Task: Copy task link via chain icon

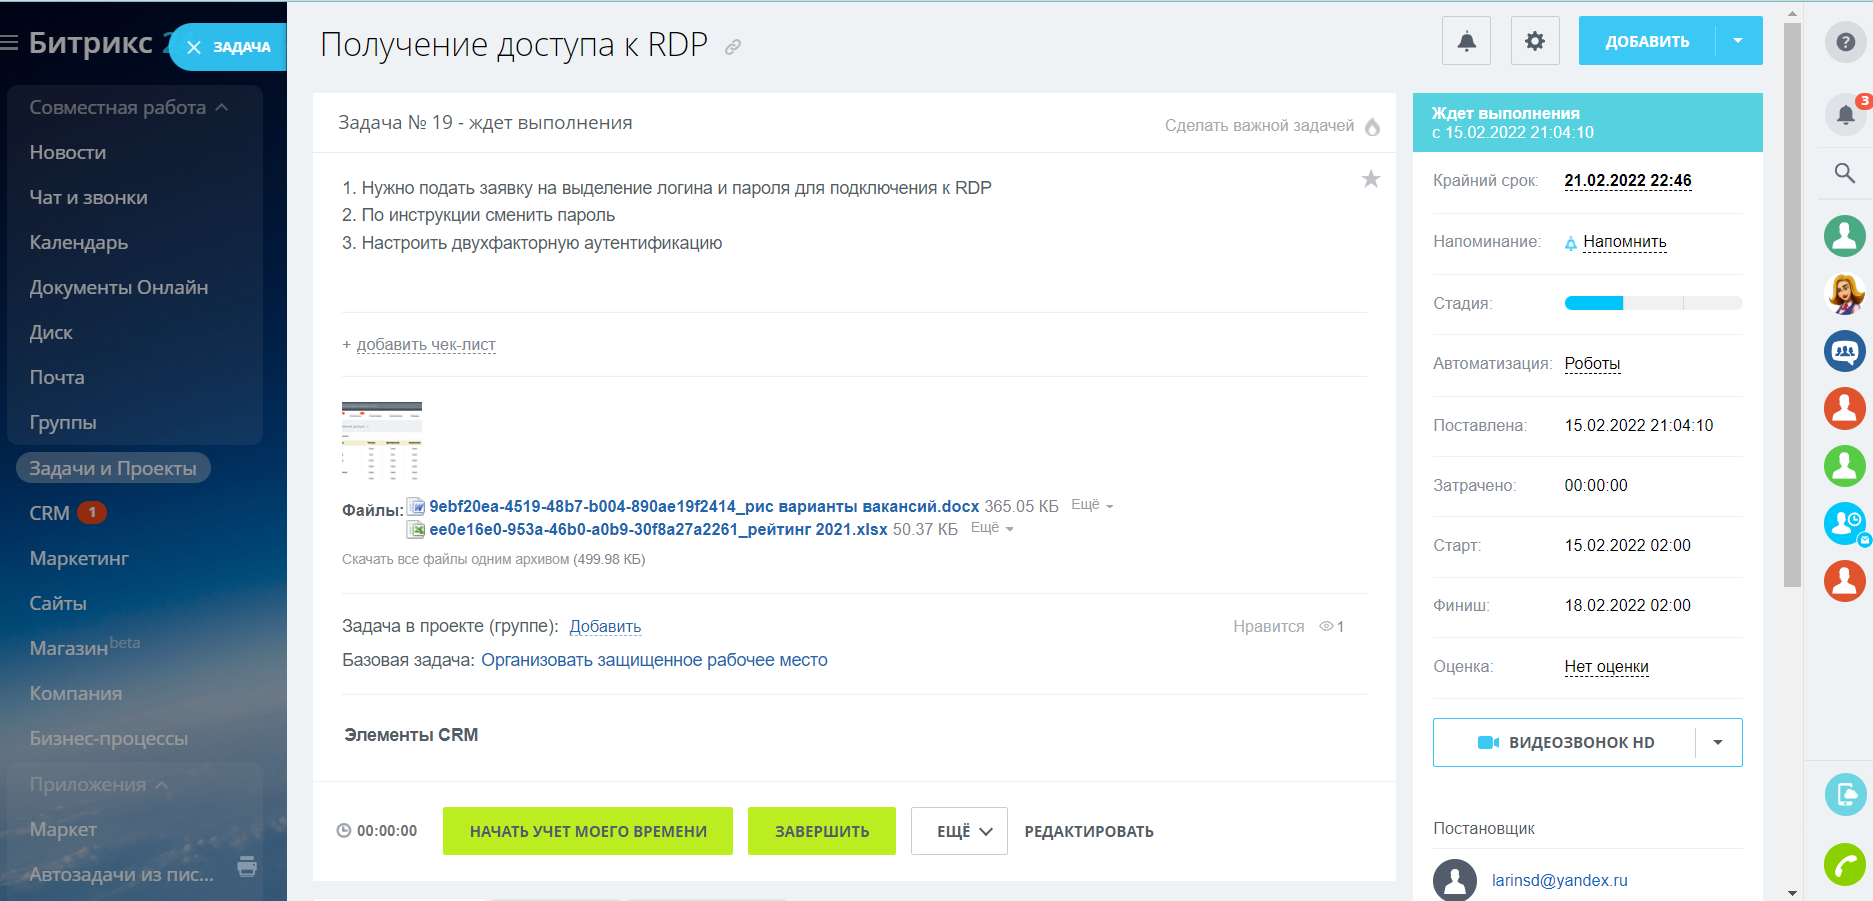Action: pos(733,47)
